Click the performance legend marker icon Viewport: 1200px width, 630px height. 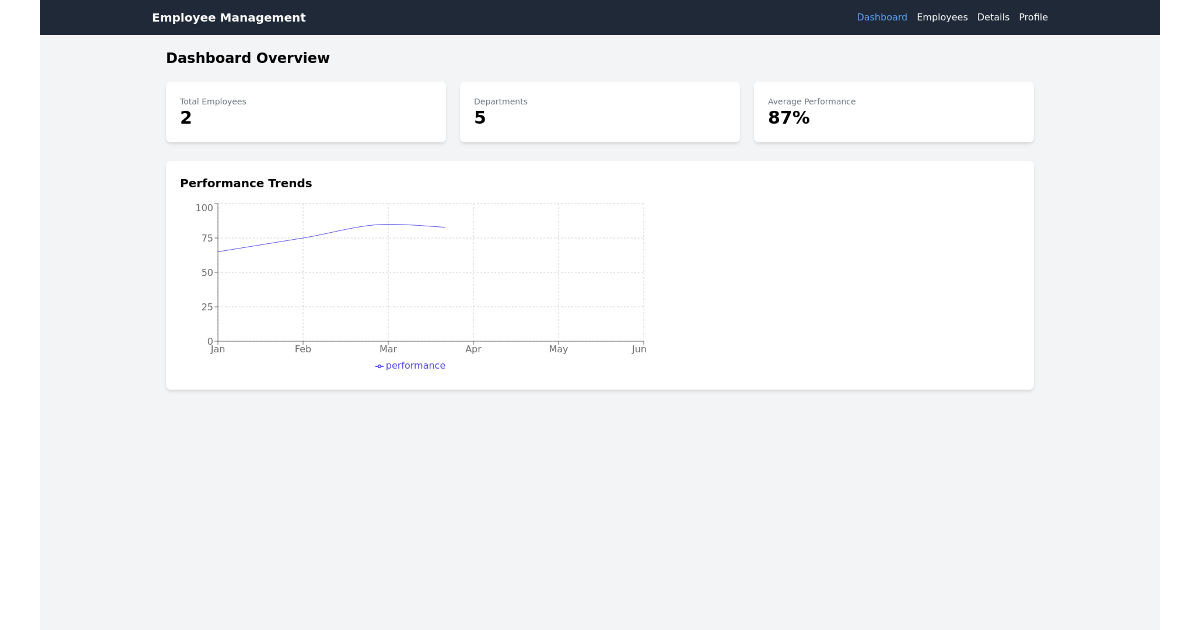point(378,365)
